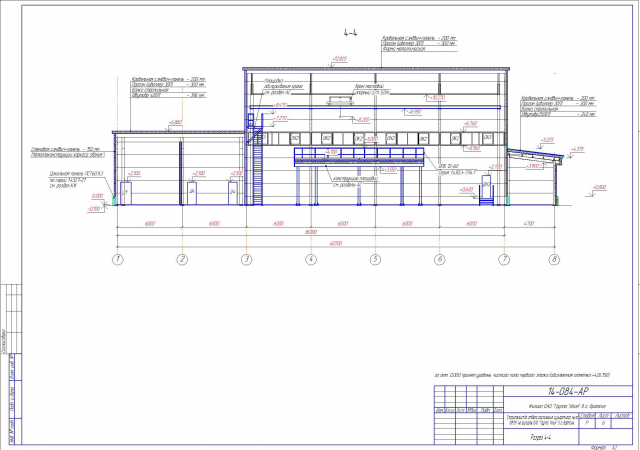Select axis bubble number 4
640x450 pixels.
311,259
